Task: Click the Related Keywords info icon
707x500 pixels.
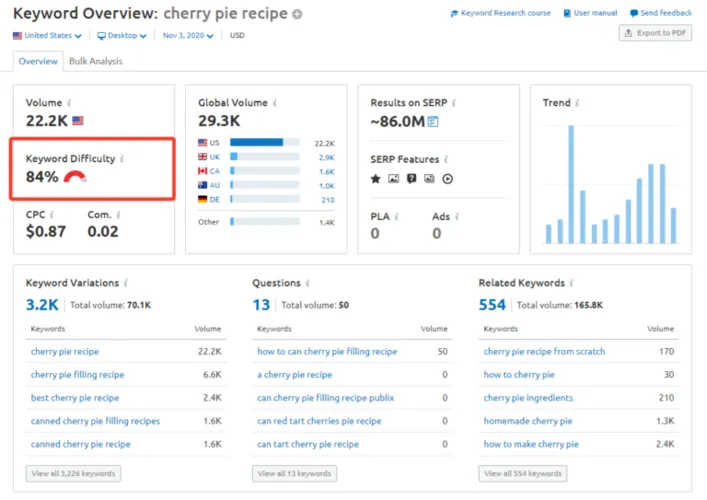Action: (x=571, y=283)
